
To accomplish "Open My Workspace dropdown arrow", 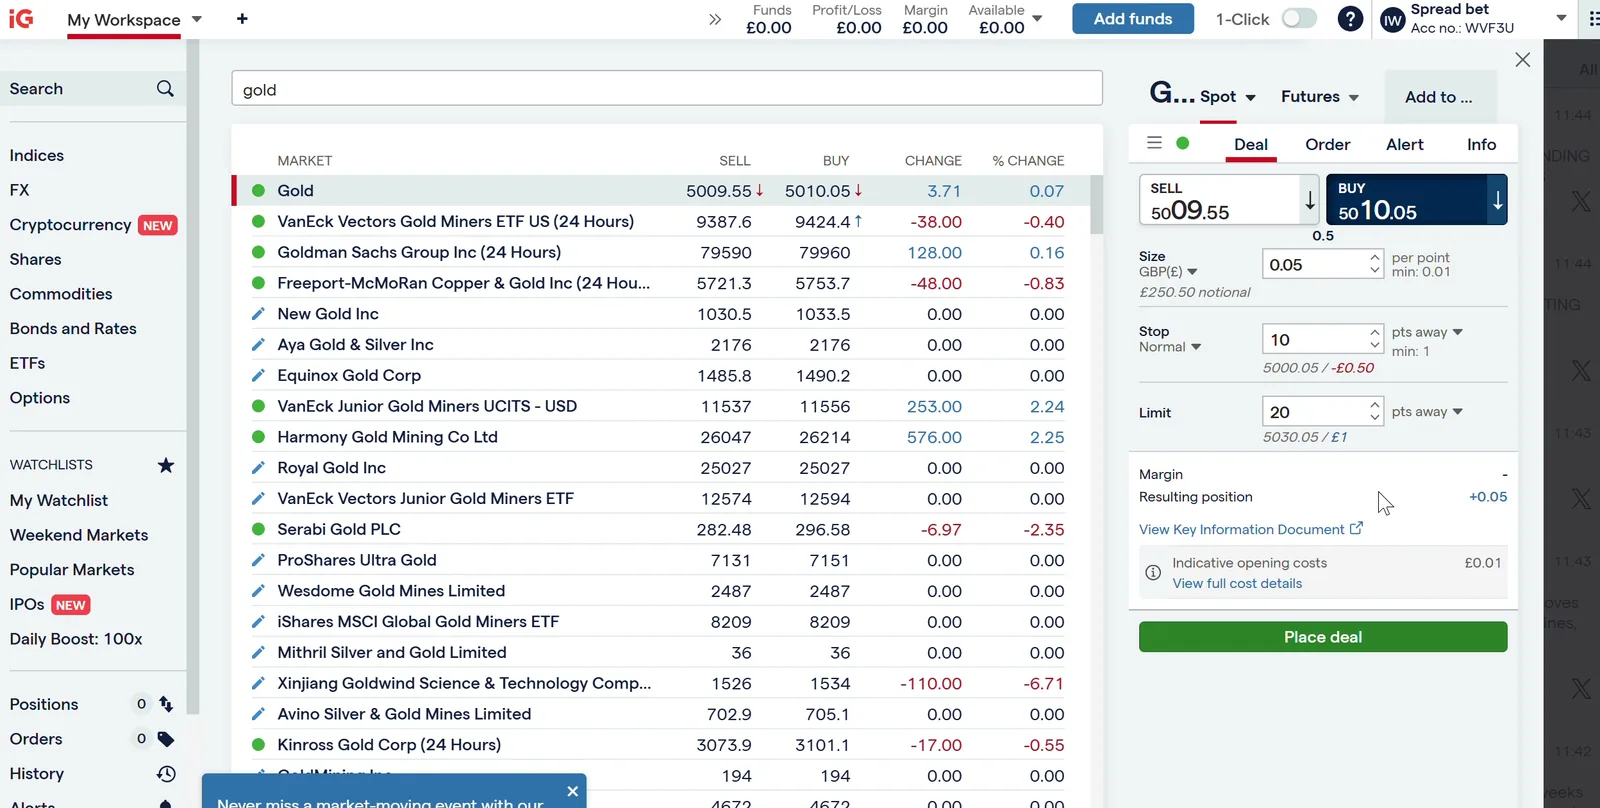I will tap(197, 19).
